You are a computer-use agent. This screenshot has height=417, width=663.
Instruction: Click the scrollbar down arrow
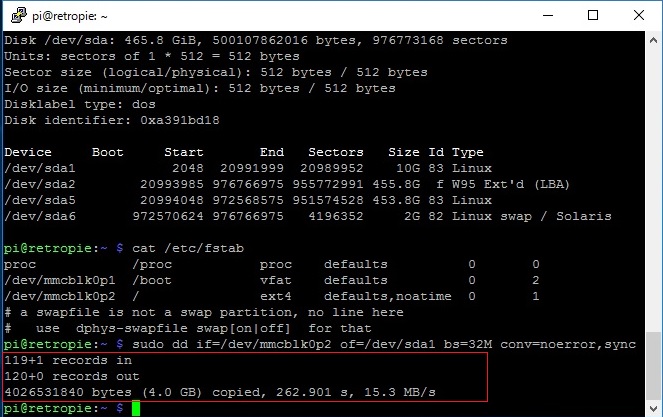[653, 409]
